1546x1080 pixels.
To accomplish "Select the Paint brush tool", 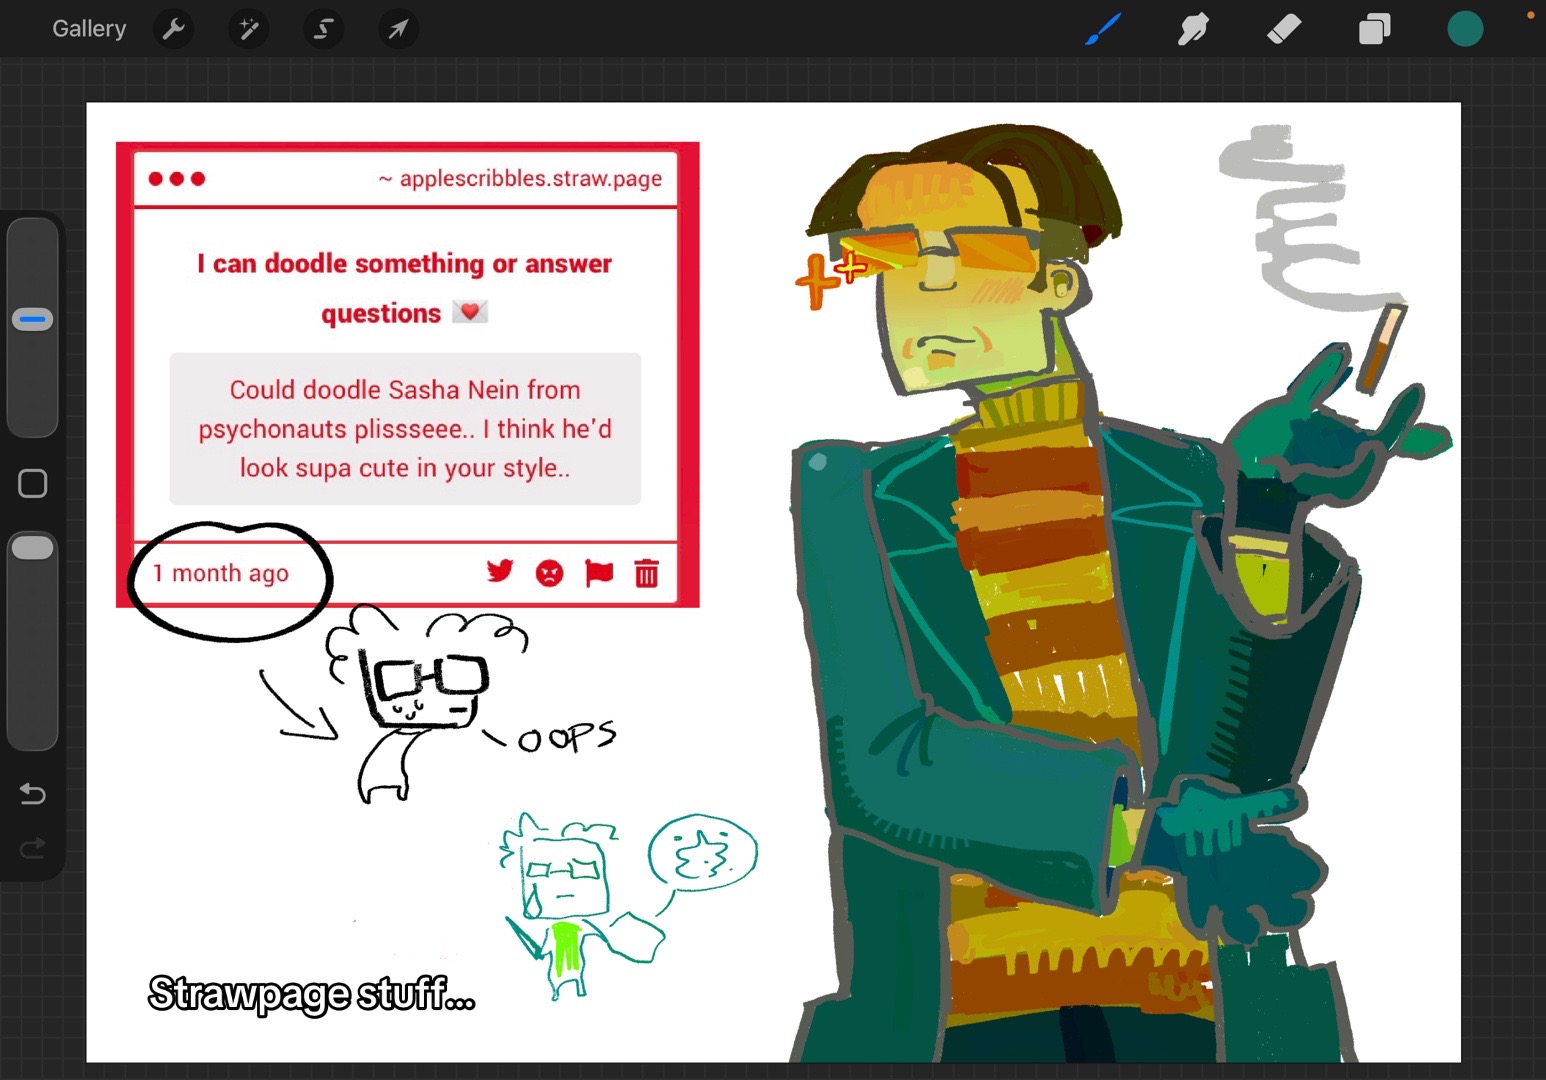I will click(x=1103, y=29).
